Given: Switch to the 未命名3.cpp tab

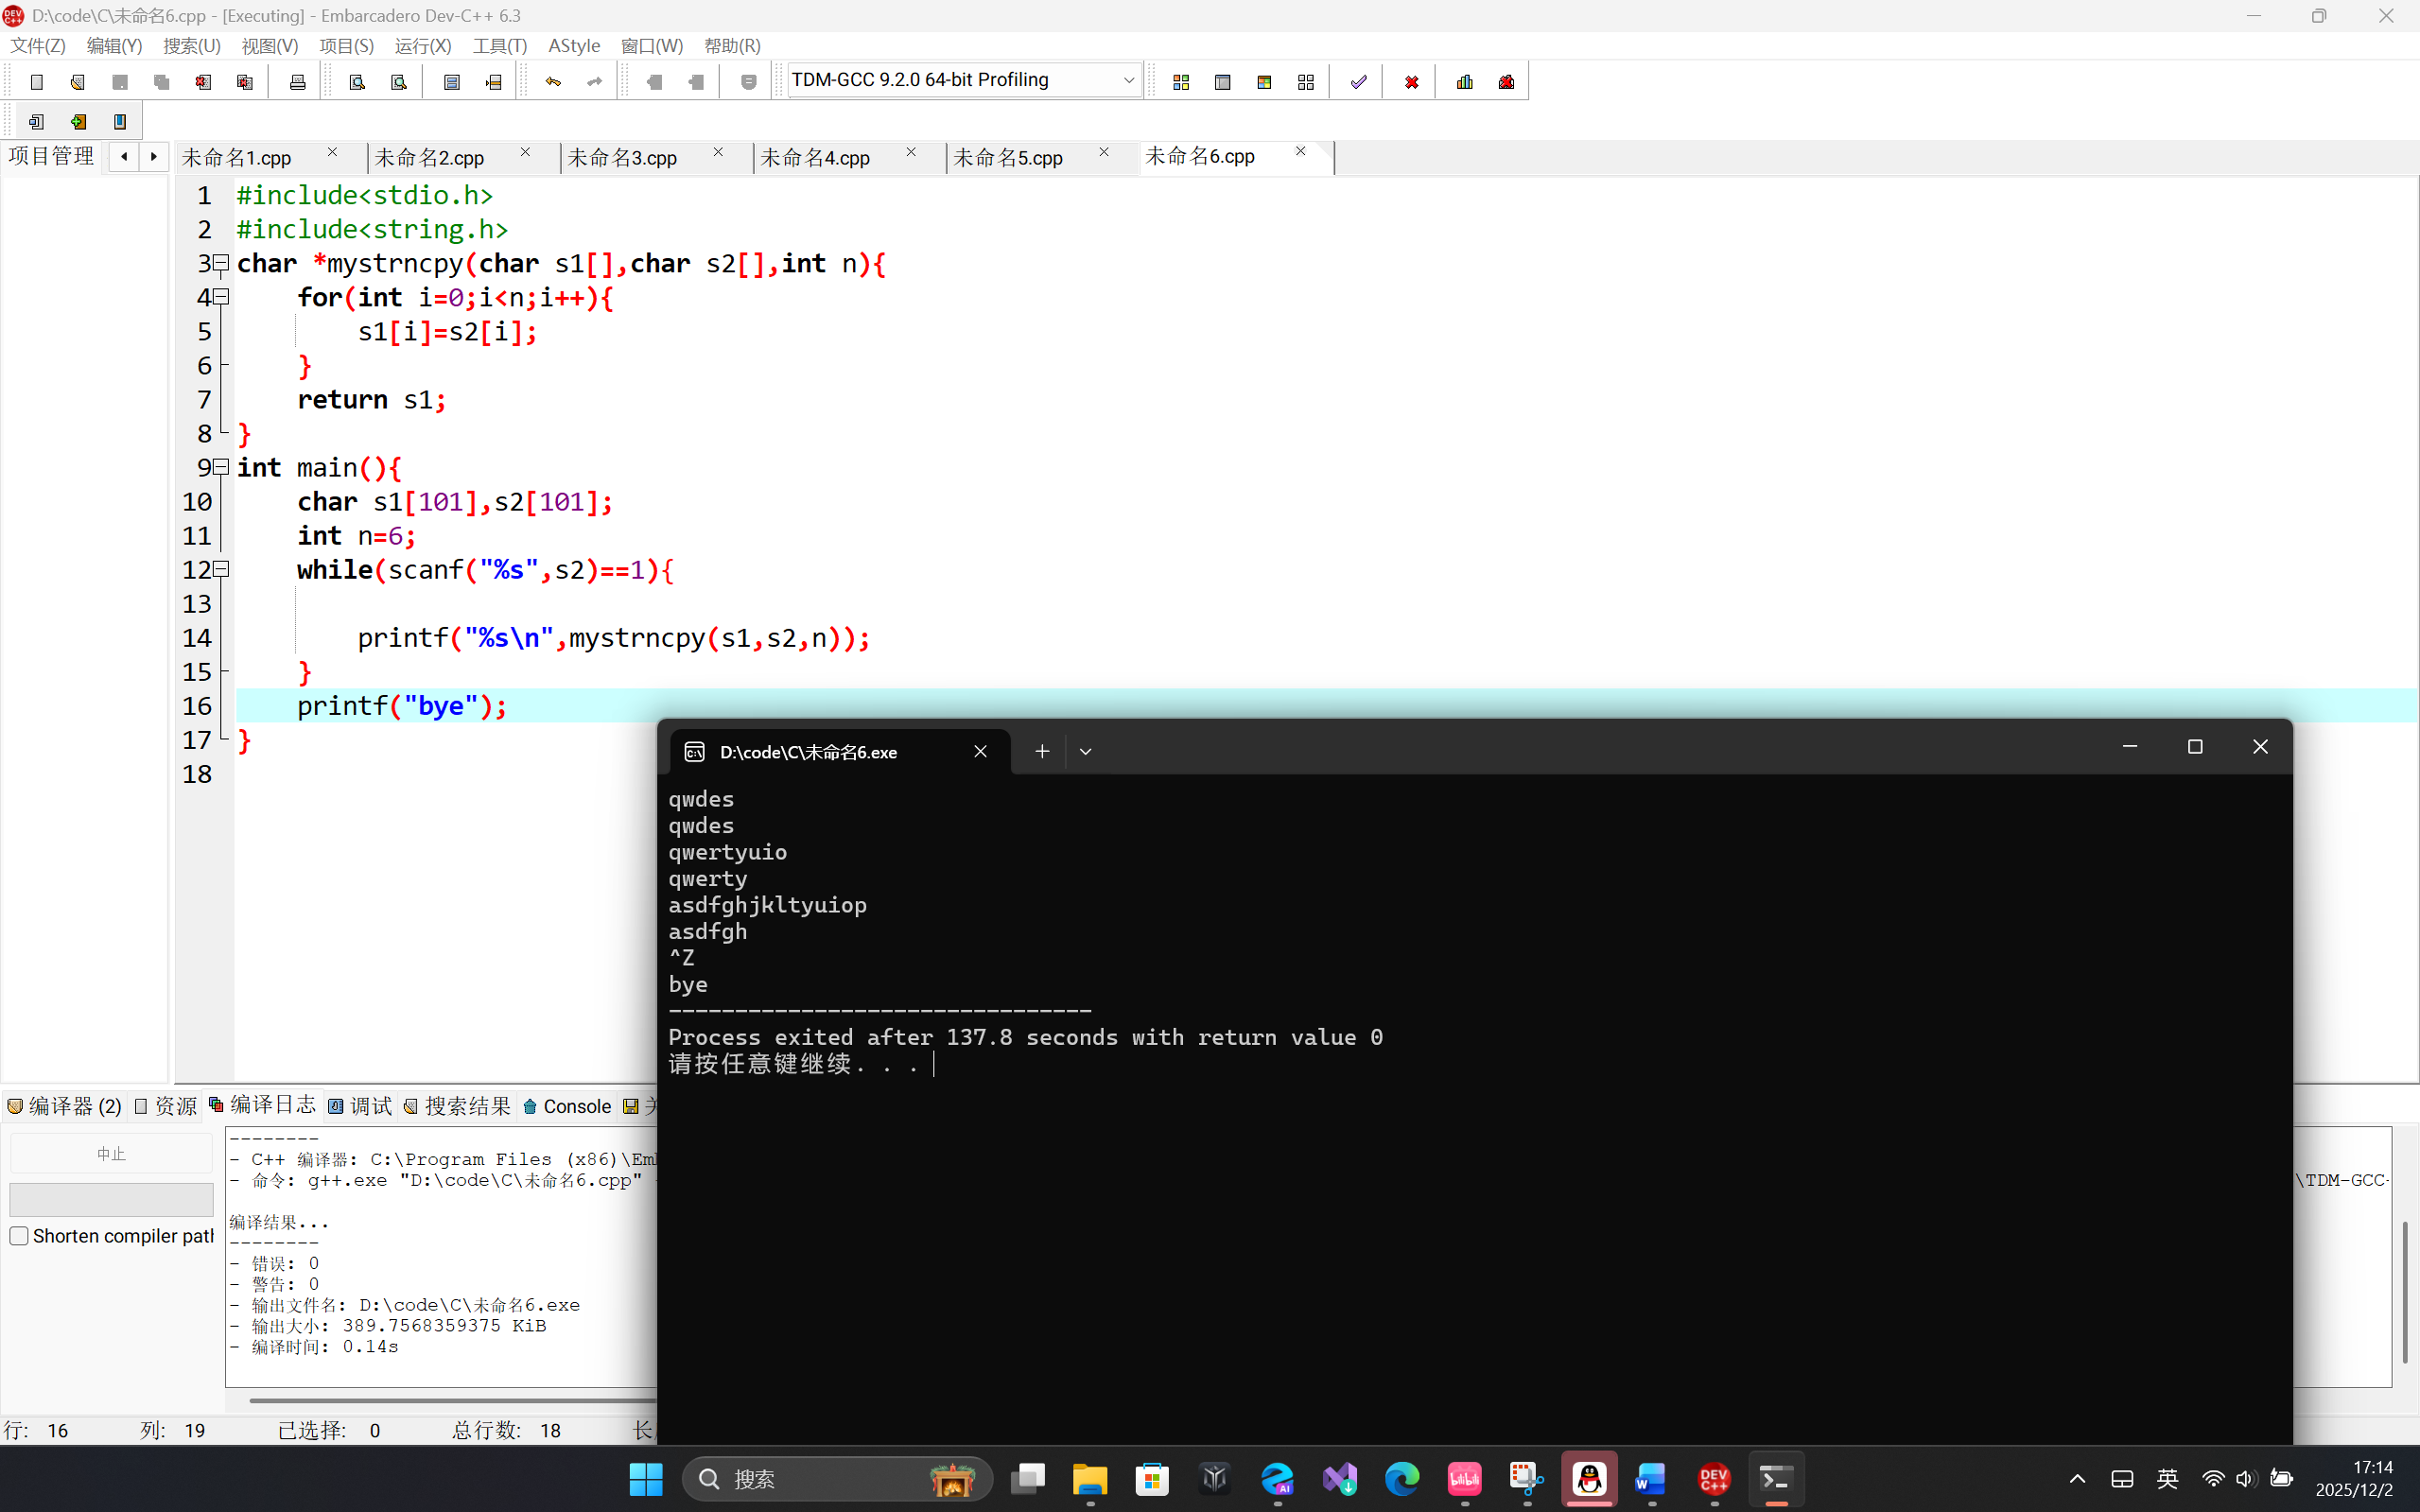Looking at the screenshot, I should (x=622, y=158).
